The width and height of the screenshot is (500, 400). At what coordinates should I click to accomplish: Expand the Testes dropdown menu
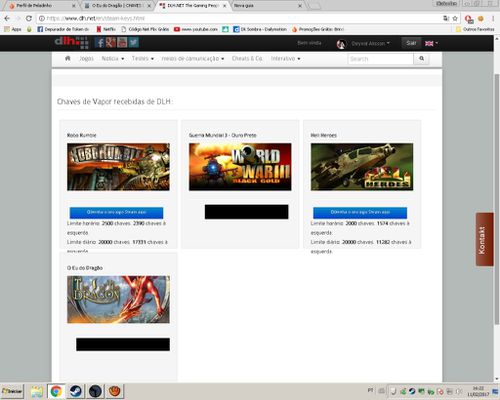pos(143,59)
